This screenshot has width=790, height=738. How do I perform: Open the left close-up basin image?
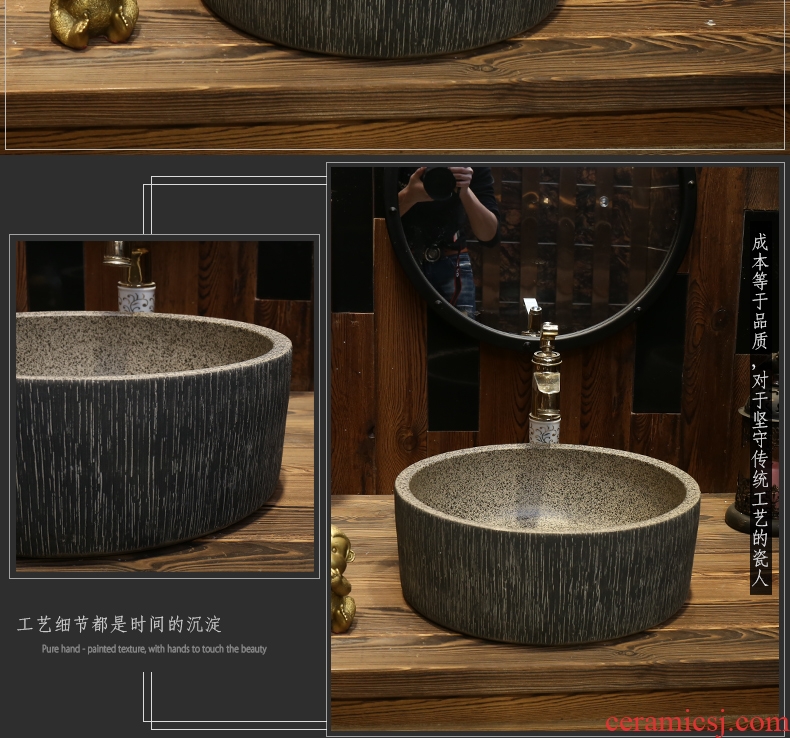(x=164, y=406)
